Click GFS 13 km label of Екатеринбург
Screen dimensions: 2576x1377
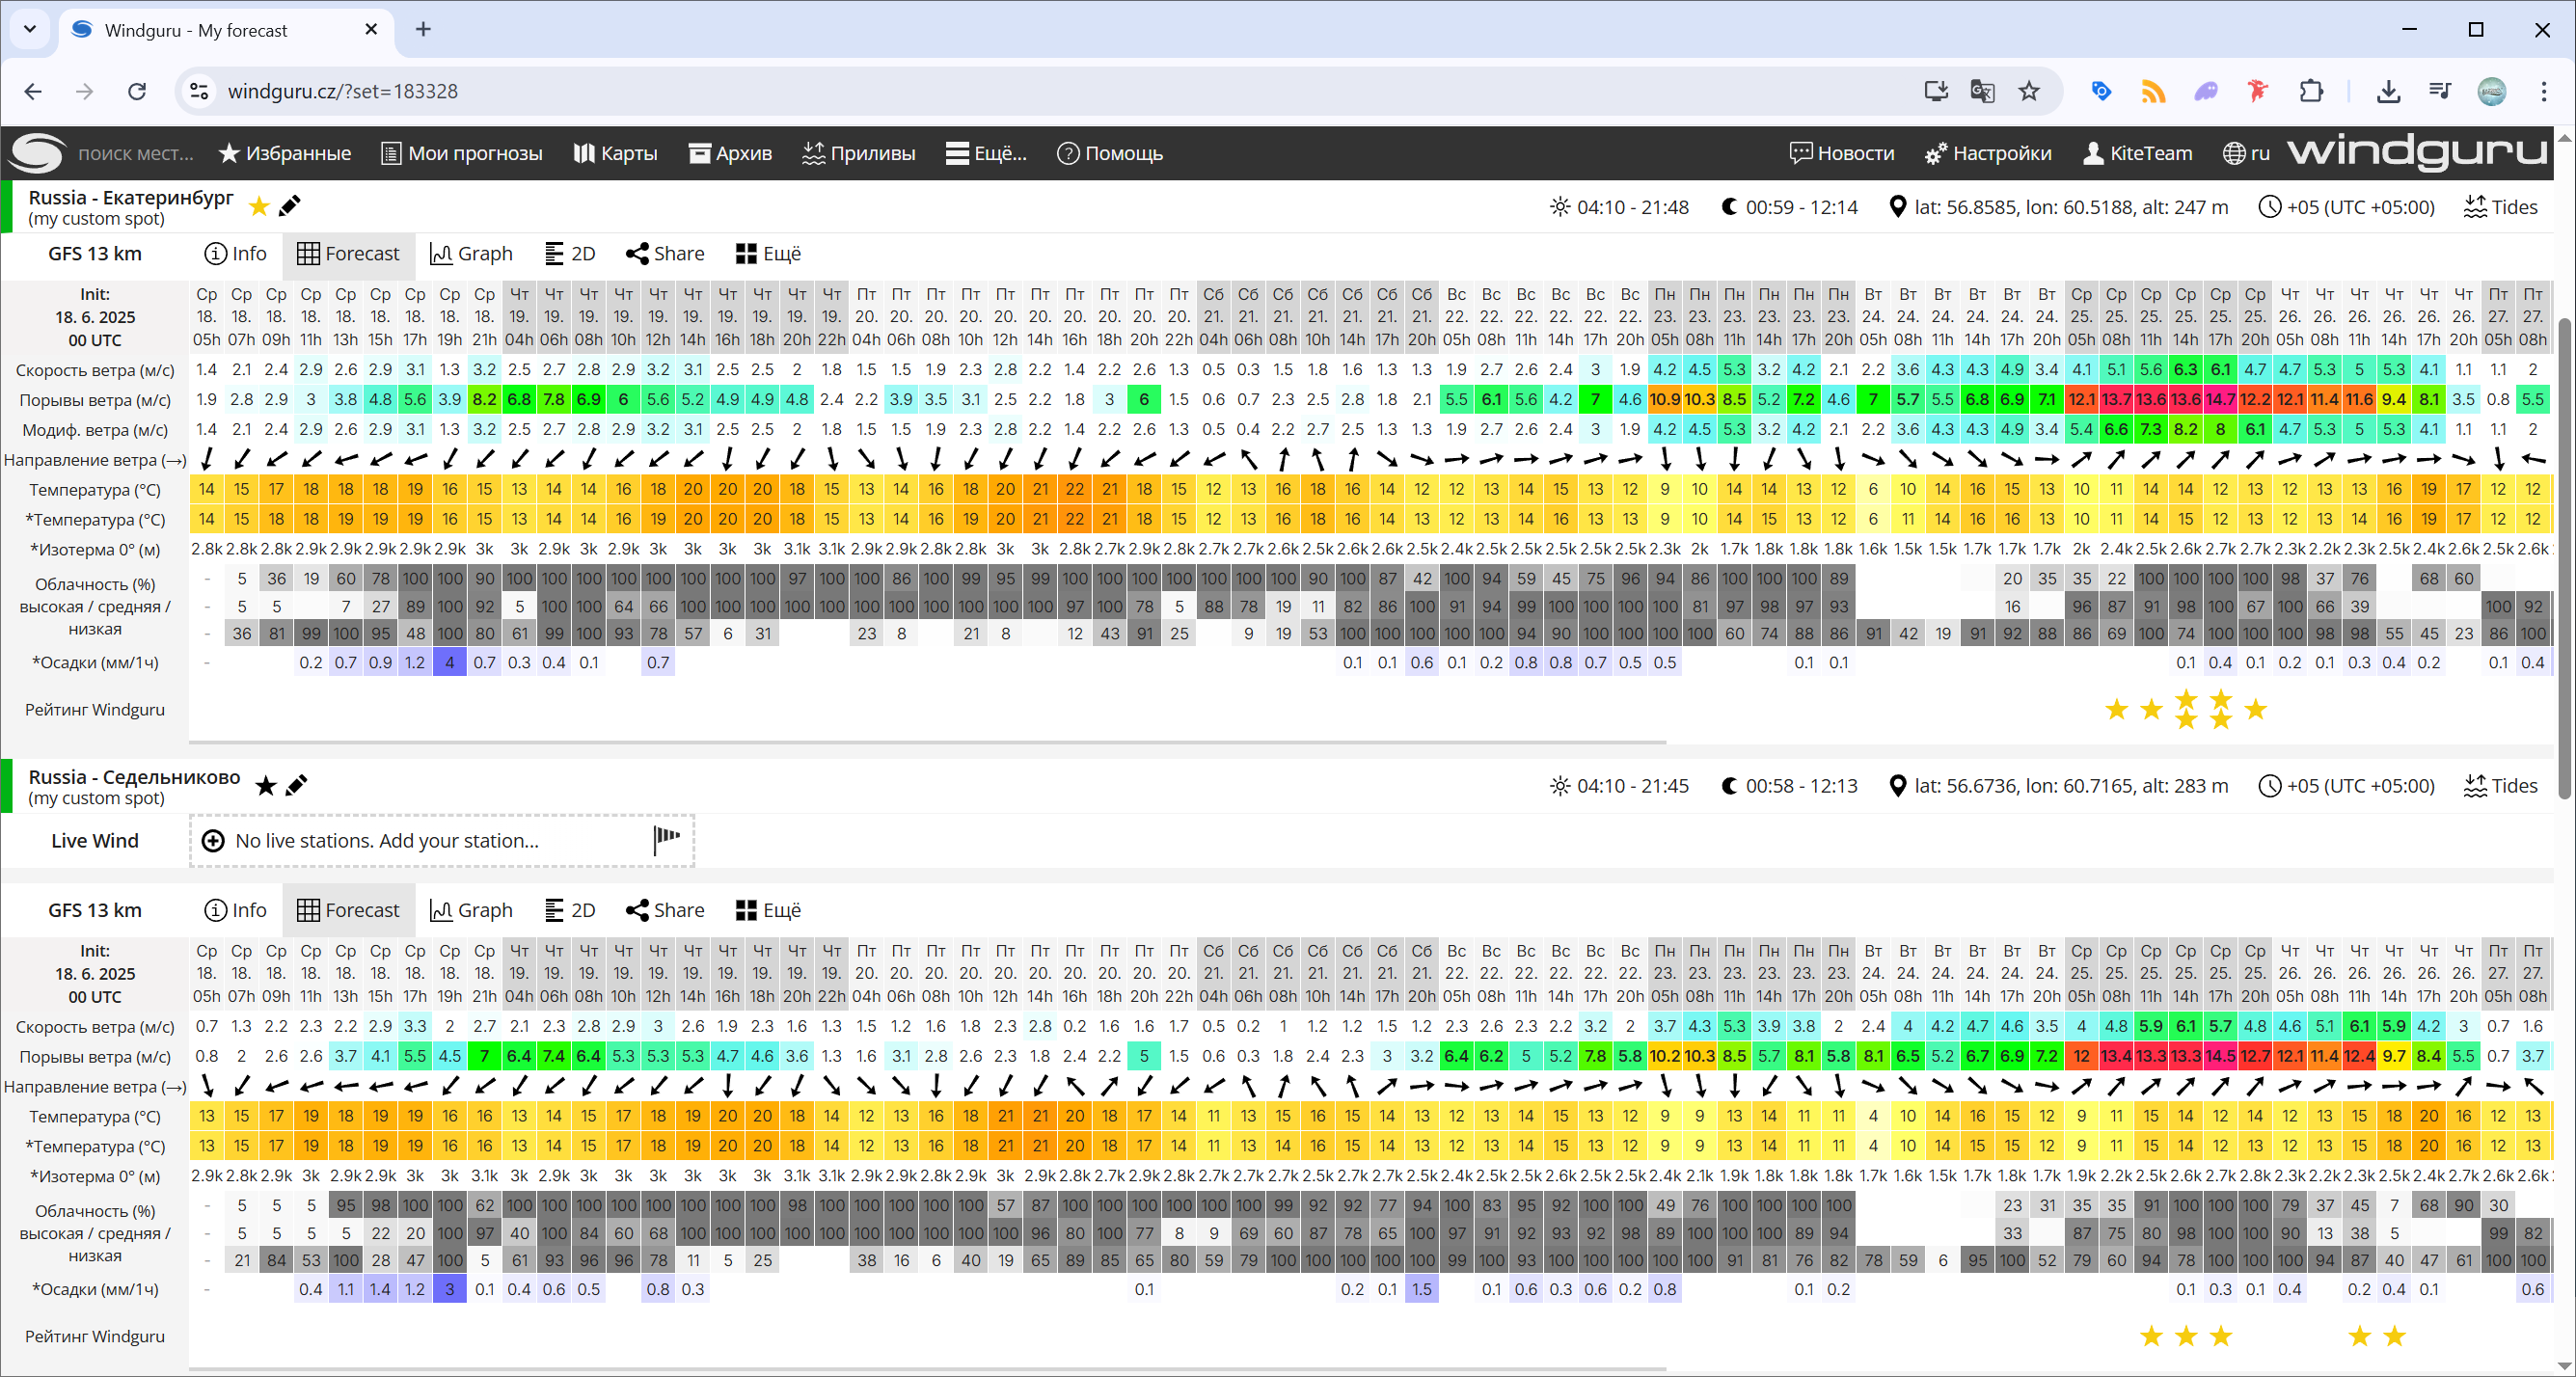95,254
